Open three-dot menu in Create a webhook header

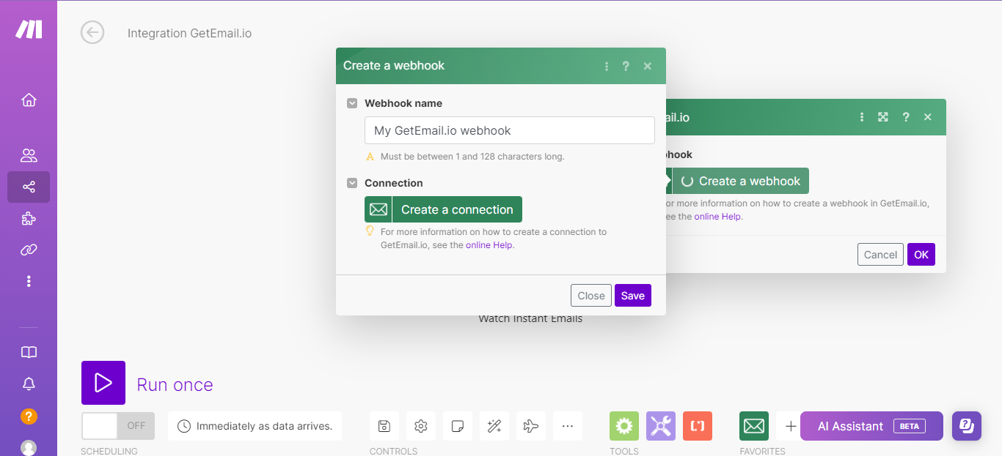pos(606,66)
